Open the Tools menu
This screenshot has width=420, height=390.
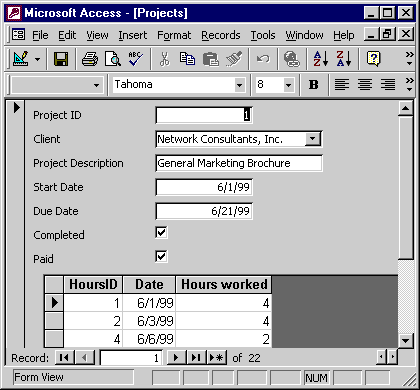(263, 35)
